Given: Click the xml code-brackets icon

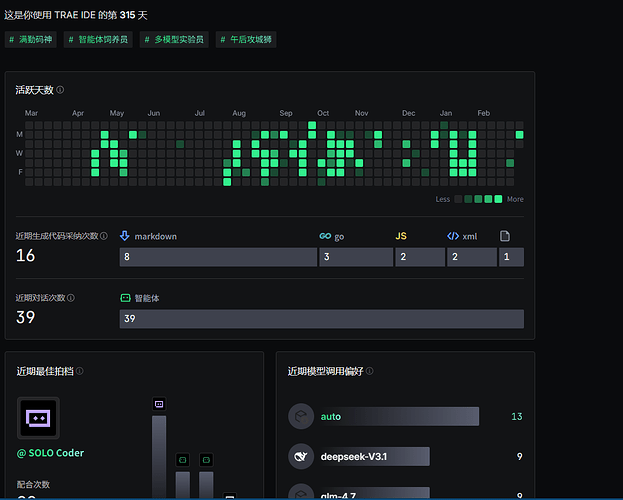Looking at the screenshot, I should point(453,236).
